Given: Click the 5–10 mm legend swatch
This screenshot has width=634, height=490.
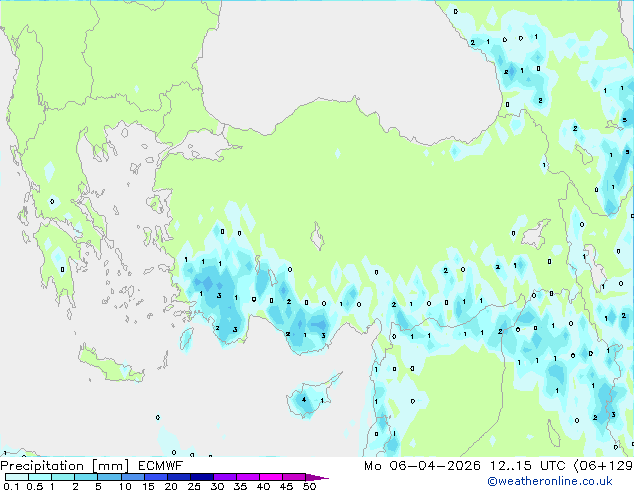Looking at the screenshot, I should click(109, 477).
